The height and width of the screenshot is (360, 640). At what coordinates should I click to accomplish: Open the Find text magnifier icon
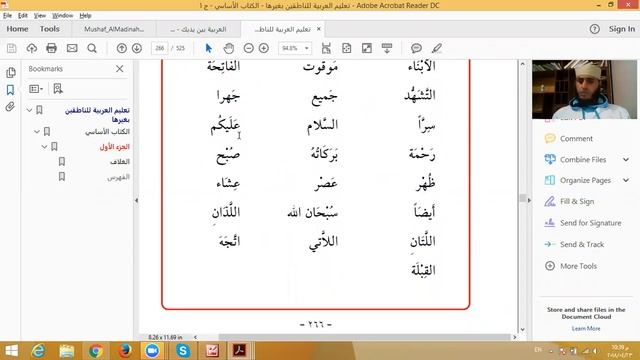[x=92, y=48]
